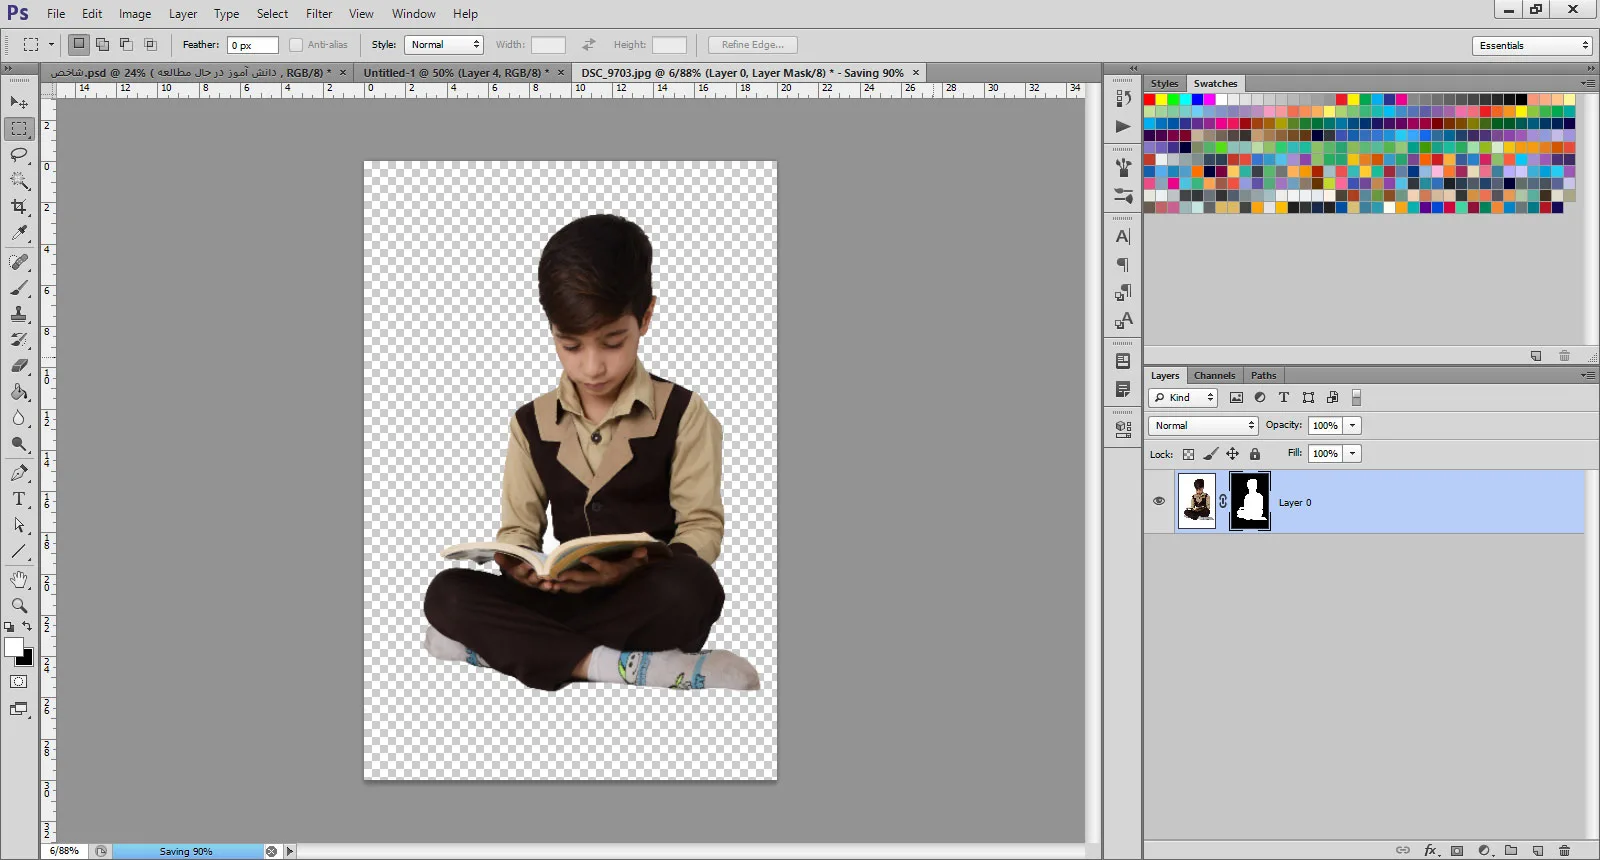1600x860 pixels.
Task: Select the Magic Wand tool
Action: point(19,181)
